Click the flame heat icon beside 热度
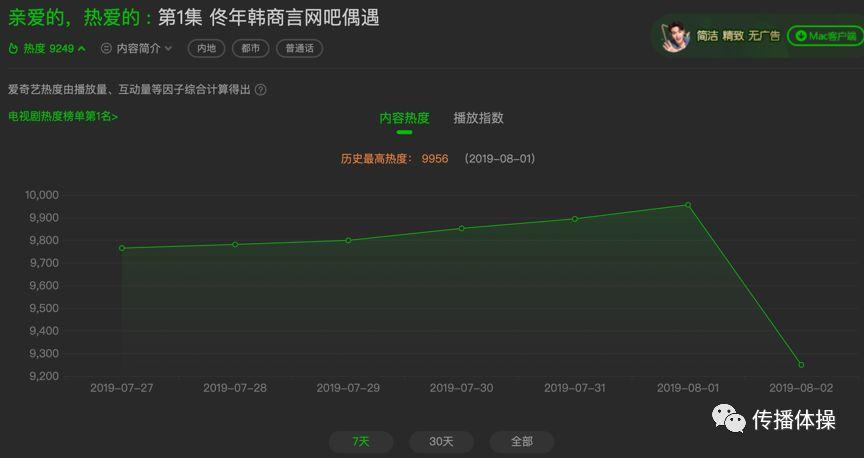Image resolution: width=864 pixels, height=458 pixels. point(14,48)
